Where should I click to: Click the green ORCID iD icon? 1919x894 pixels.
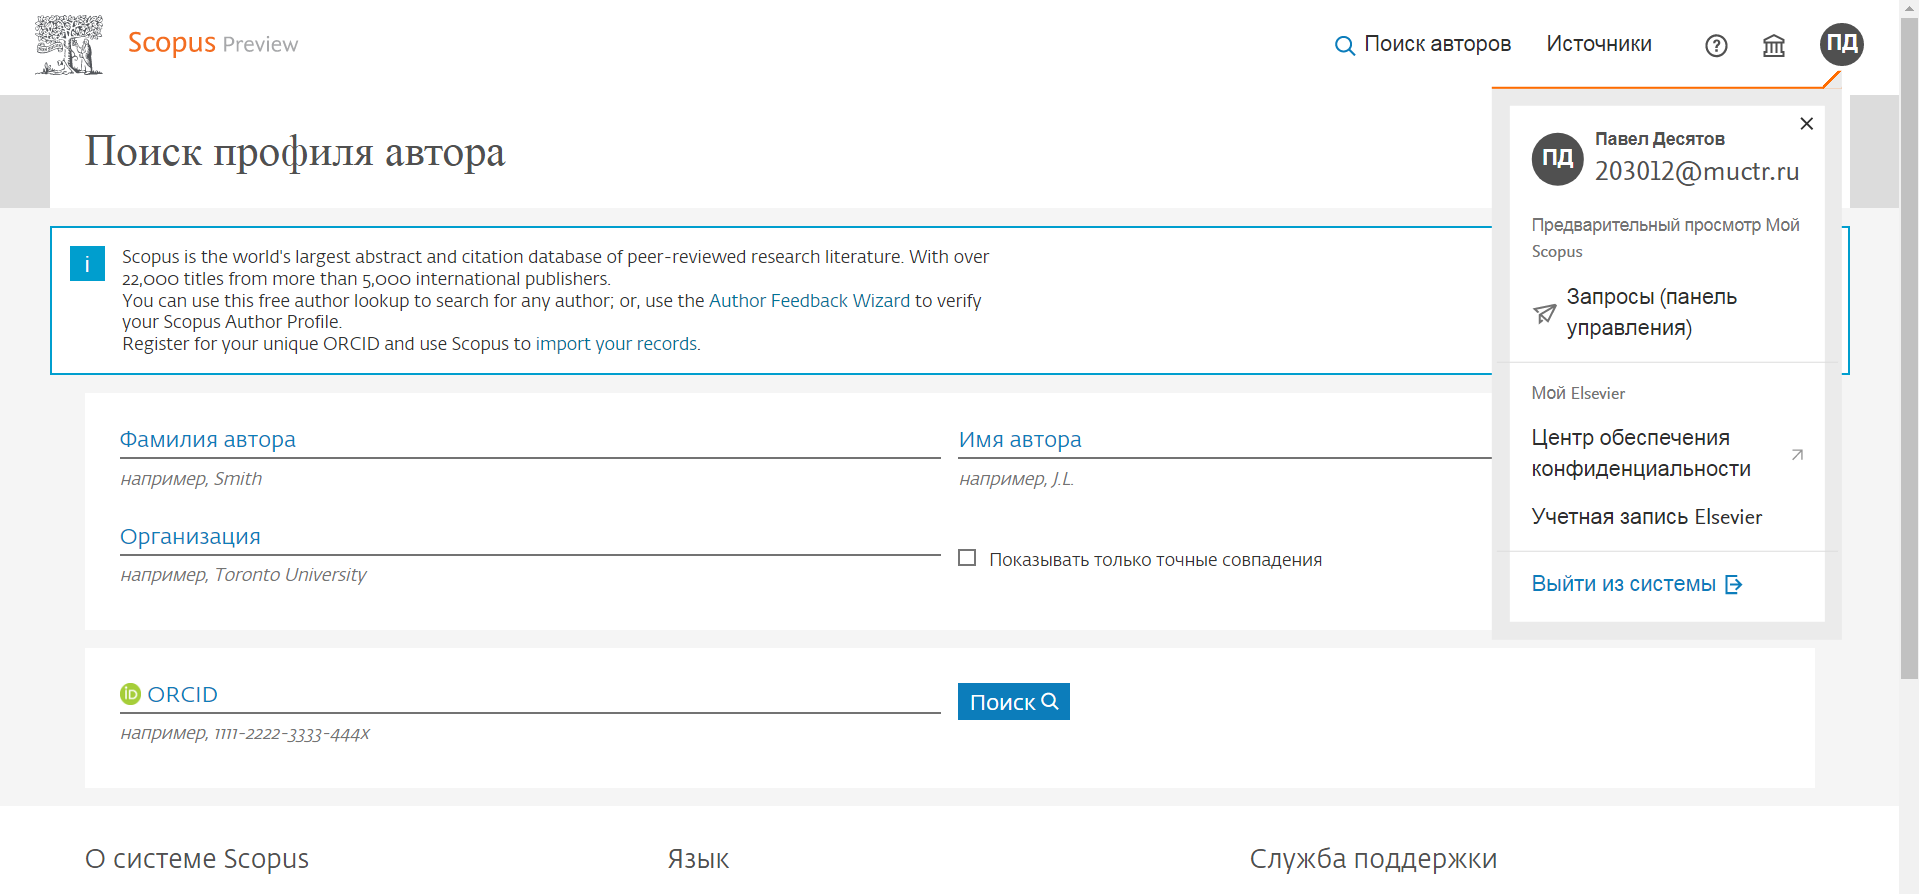(131, 694)
